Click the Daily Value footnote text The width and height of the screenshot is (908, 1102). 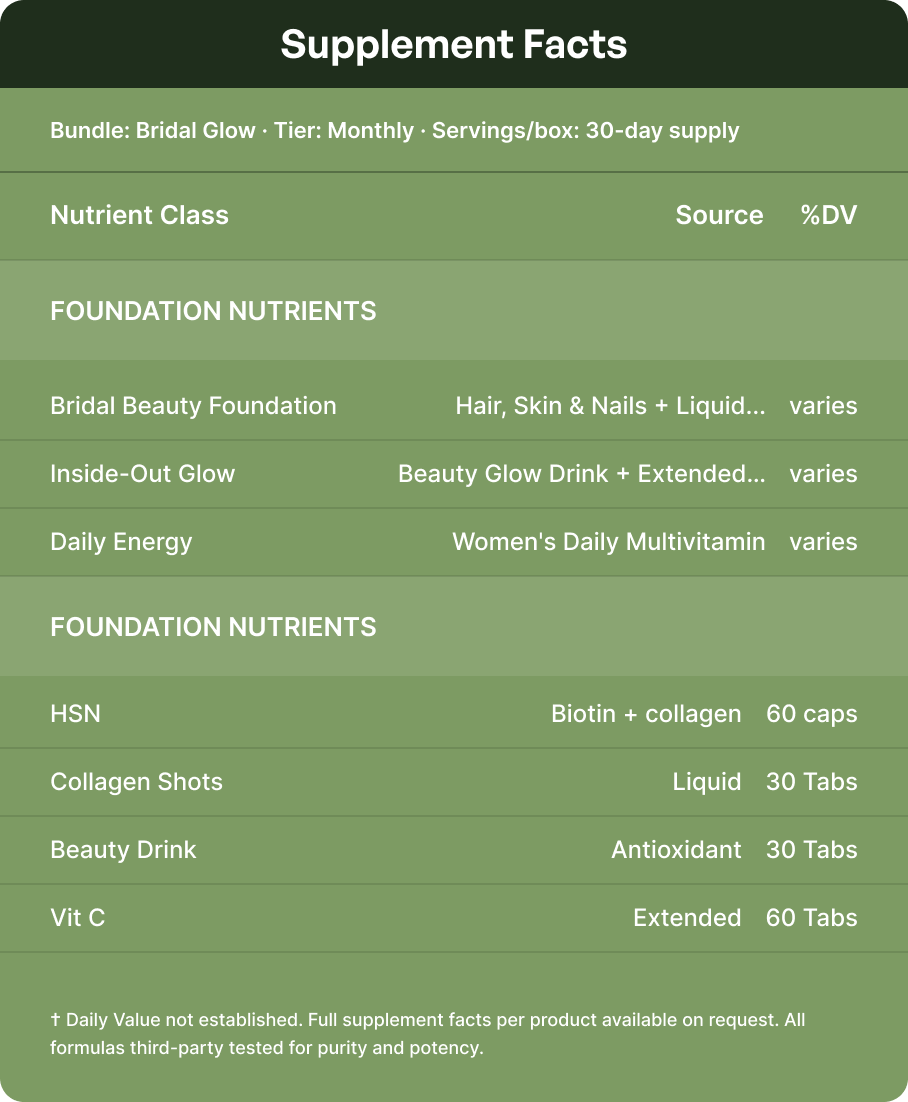click(427, 1034)
